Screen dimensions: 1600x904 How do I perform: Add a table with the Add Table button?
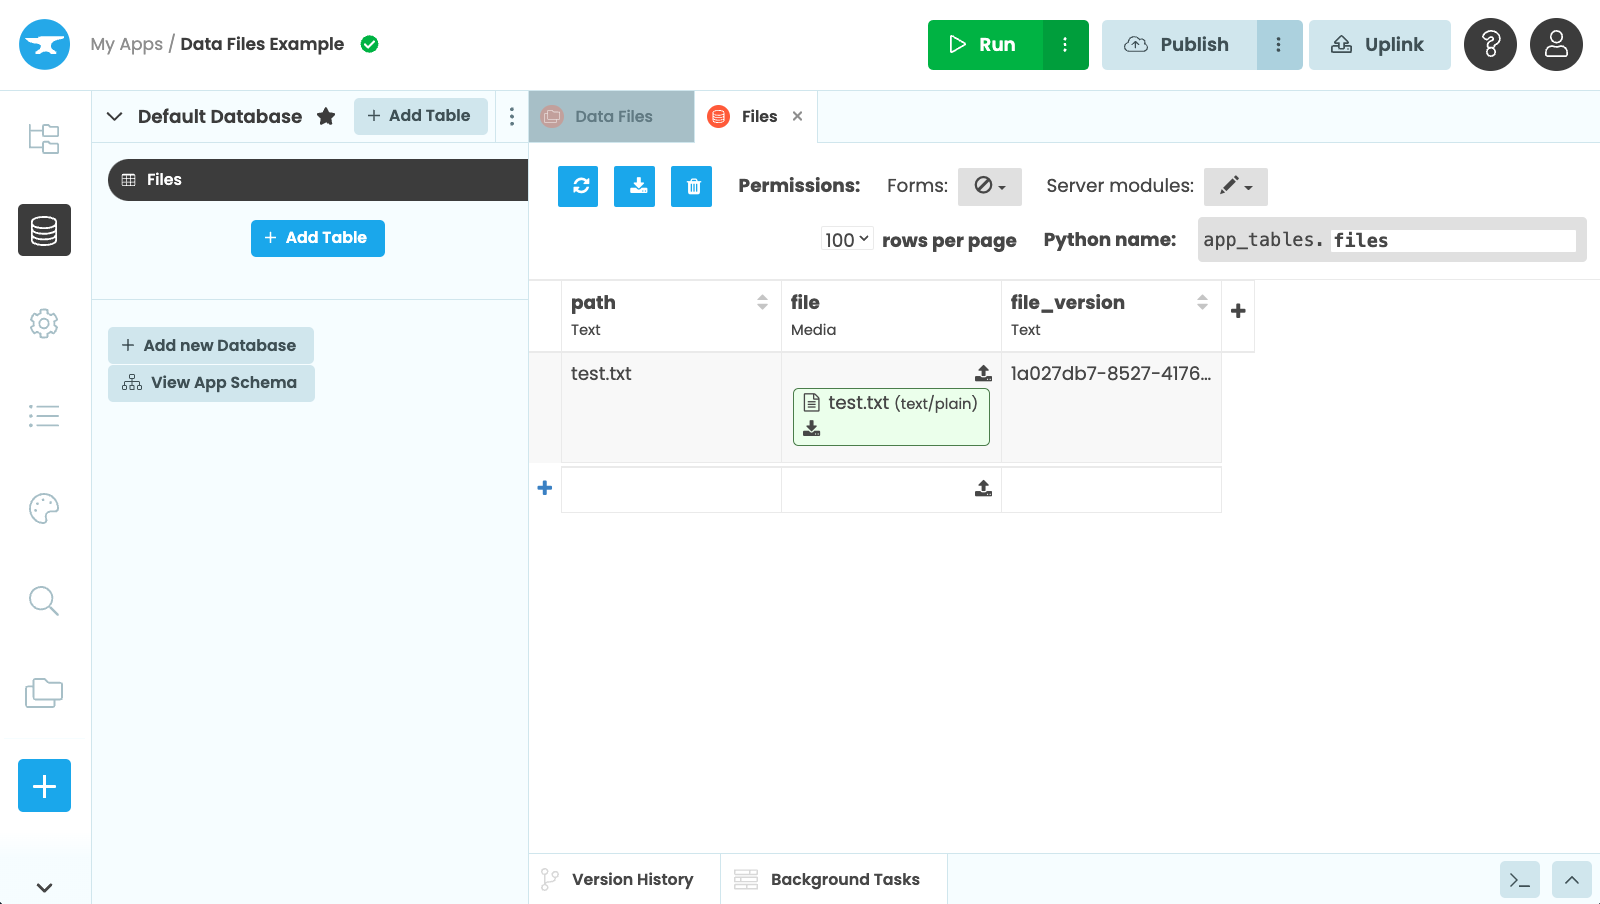[420, 116]
